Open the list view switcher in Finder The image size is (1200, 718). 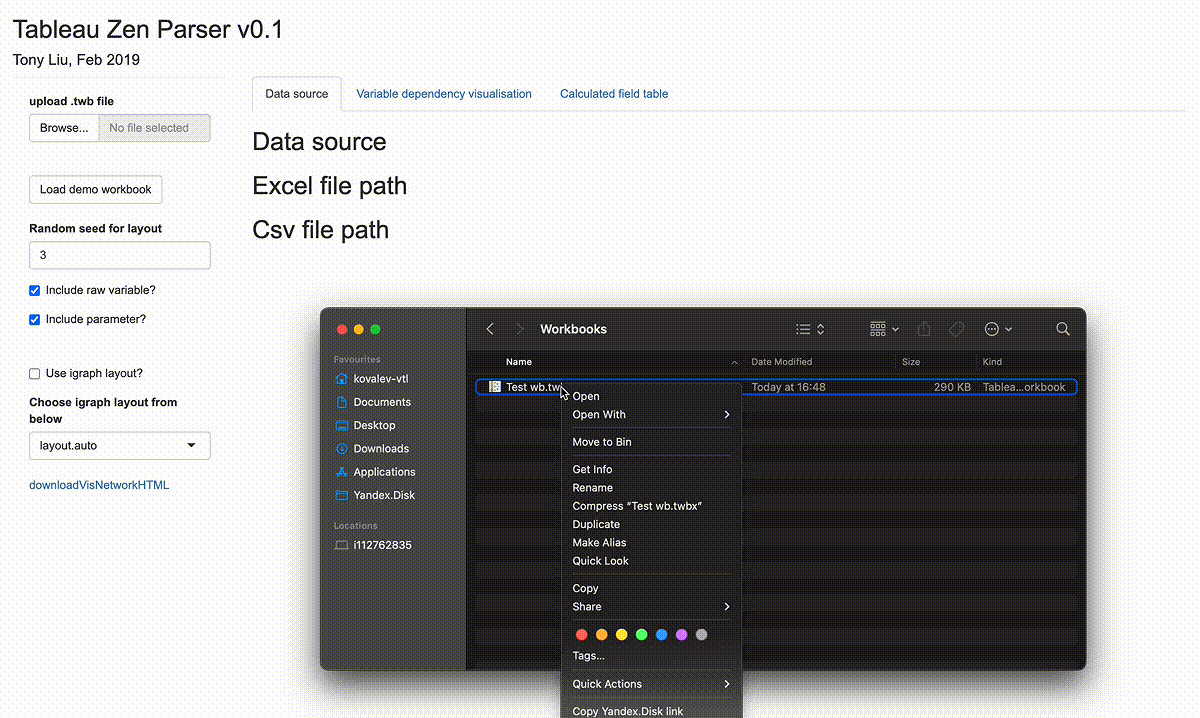click(810, 329)
